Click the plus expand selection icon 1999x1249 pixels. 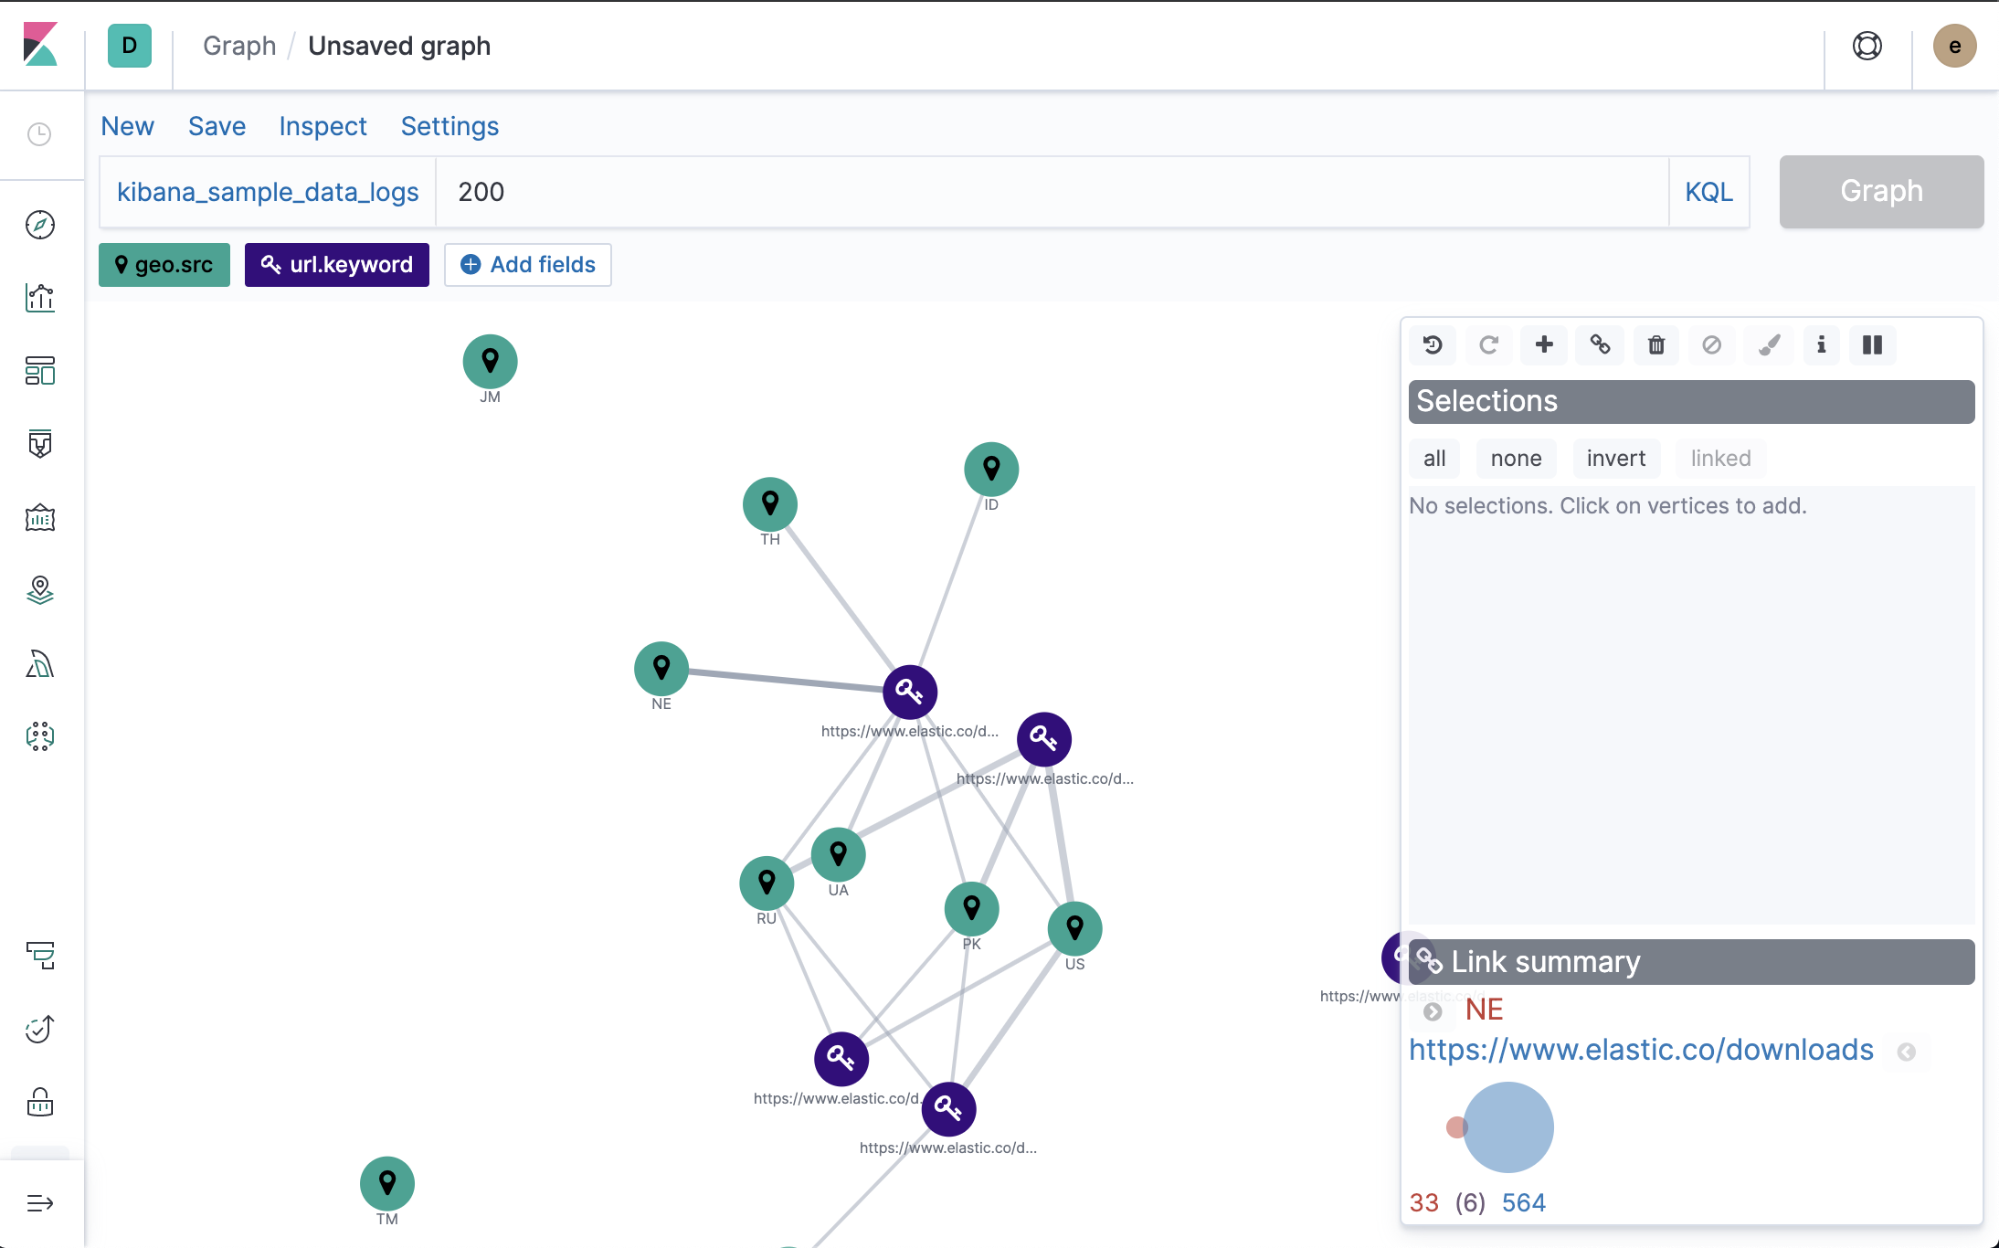[x=1544, y=345]
